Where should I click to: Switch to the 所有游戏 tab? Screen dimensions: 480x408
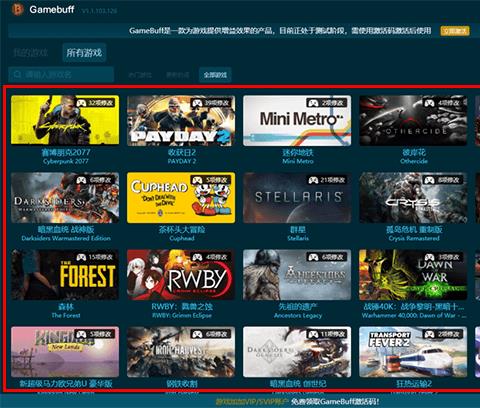pos(84,53)
